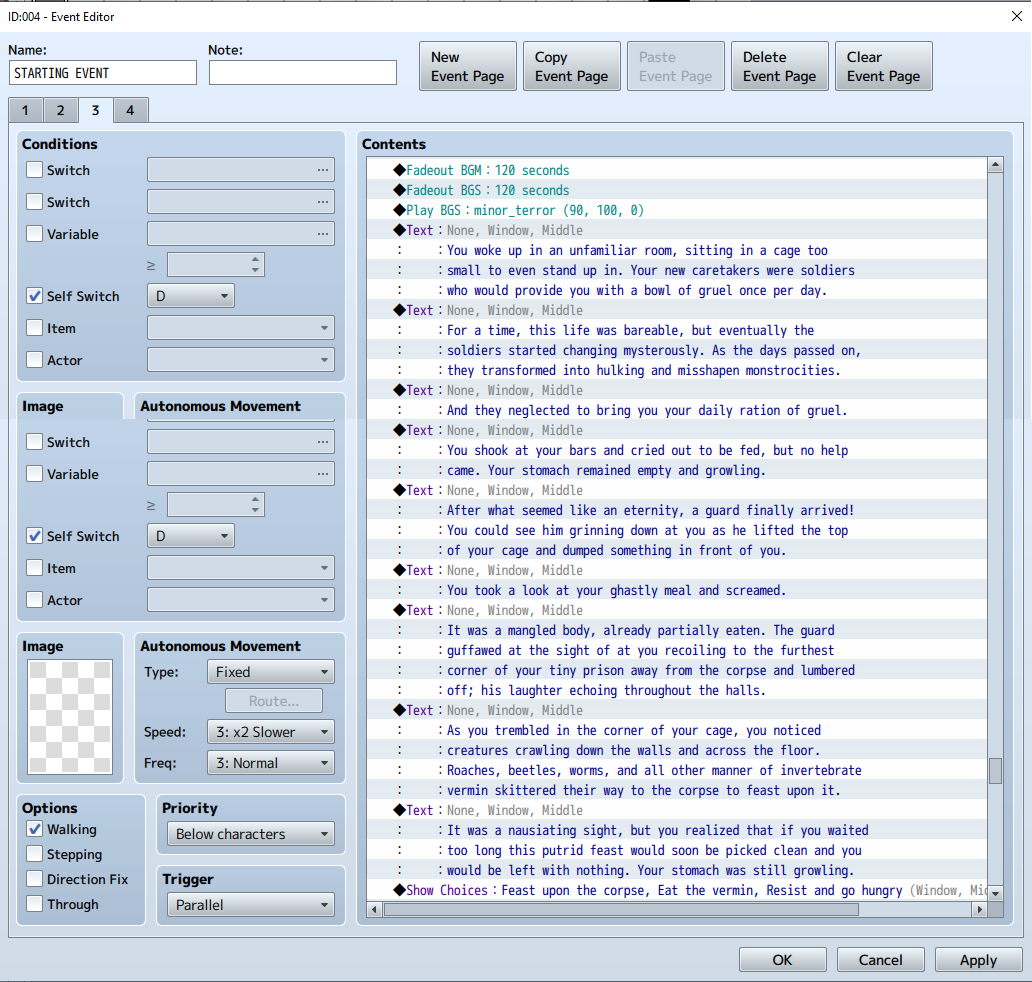Click the Apply button

click(979, 960)
